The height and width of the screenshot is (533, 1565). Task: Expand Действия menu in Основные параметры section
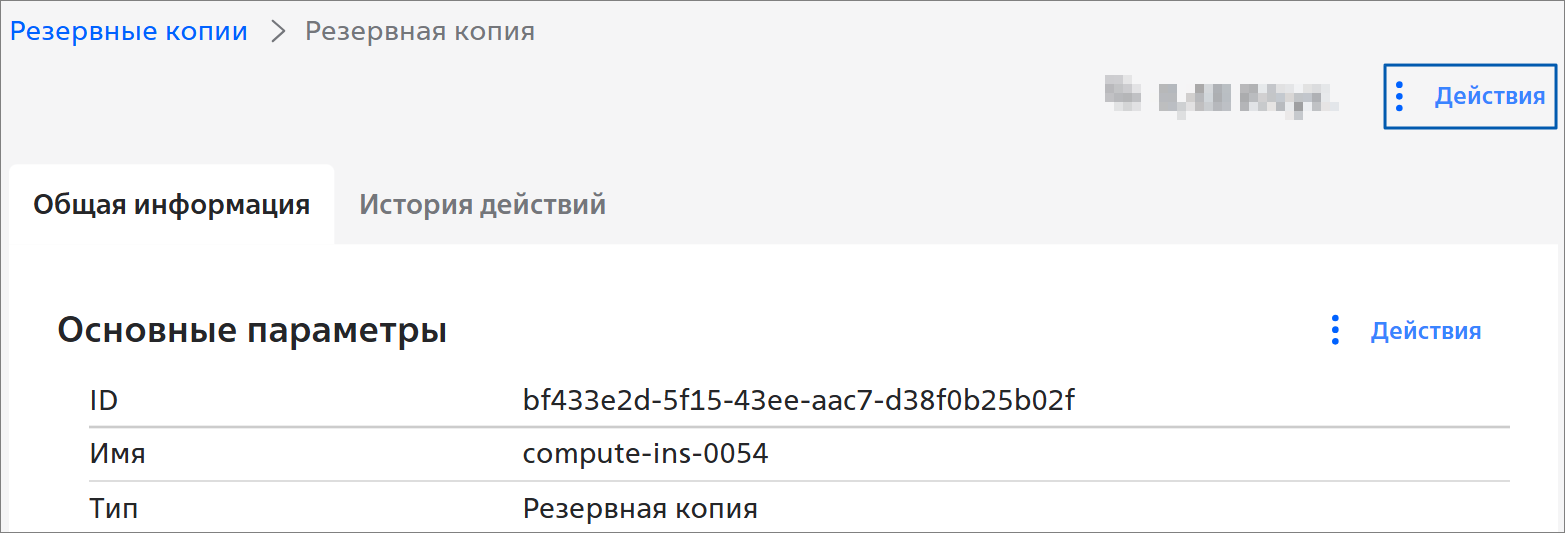click(1425, 331)
